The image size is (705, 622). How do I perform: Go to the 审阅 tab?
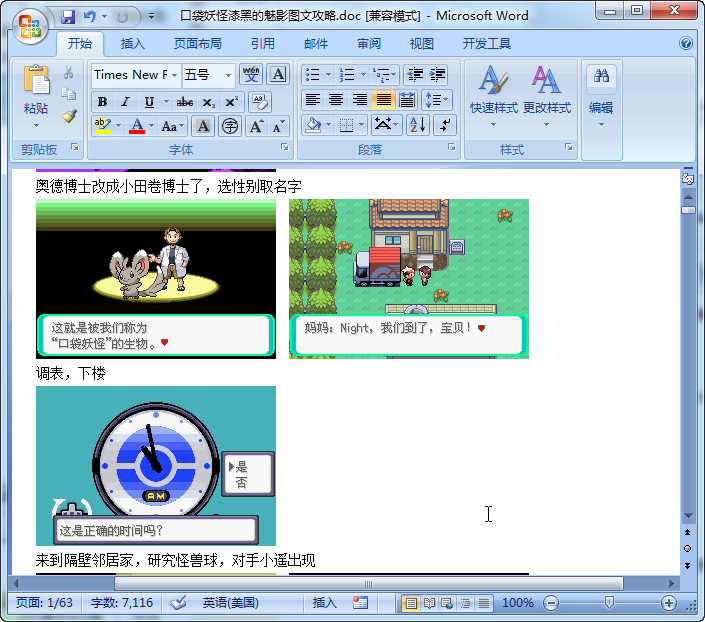(369, 44)
